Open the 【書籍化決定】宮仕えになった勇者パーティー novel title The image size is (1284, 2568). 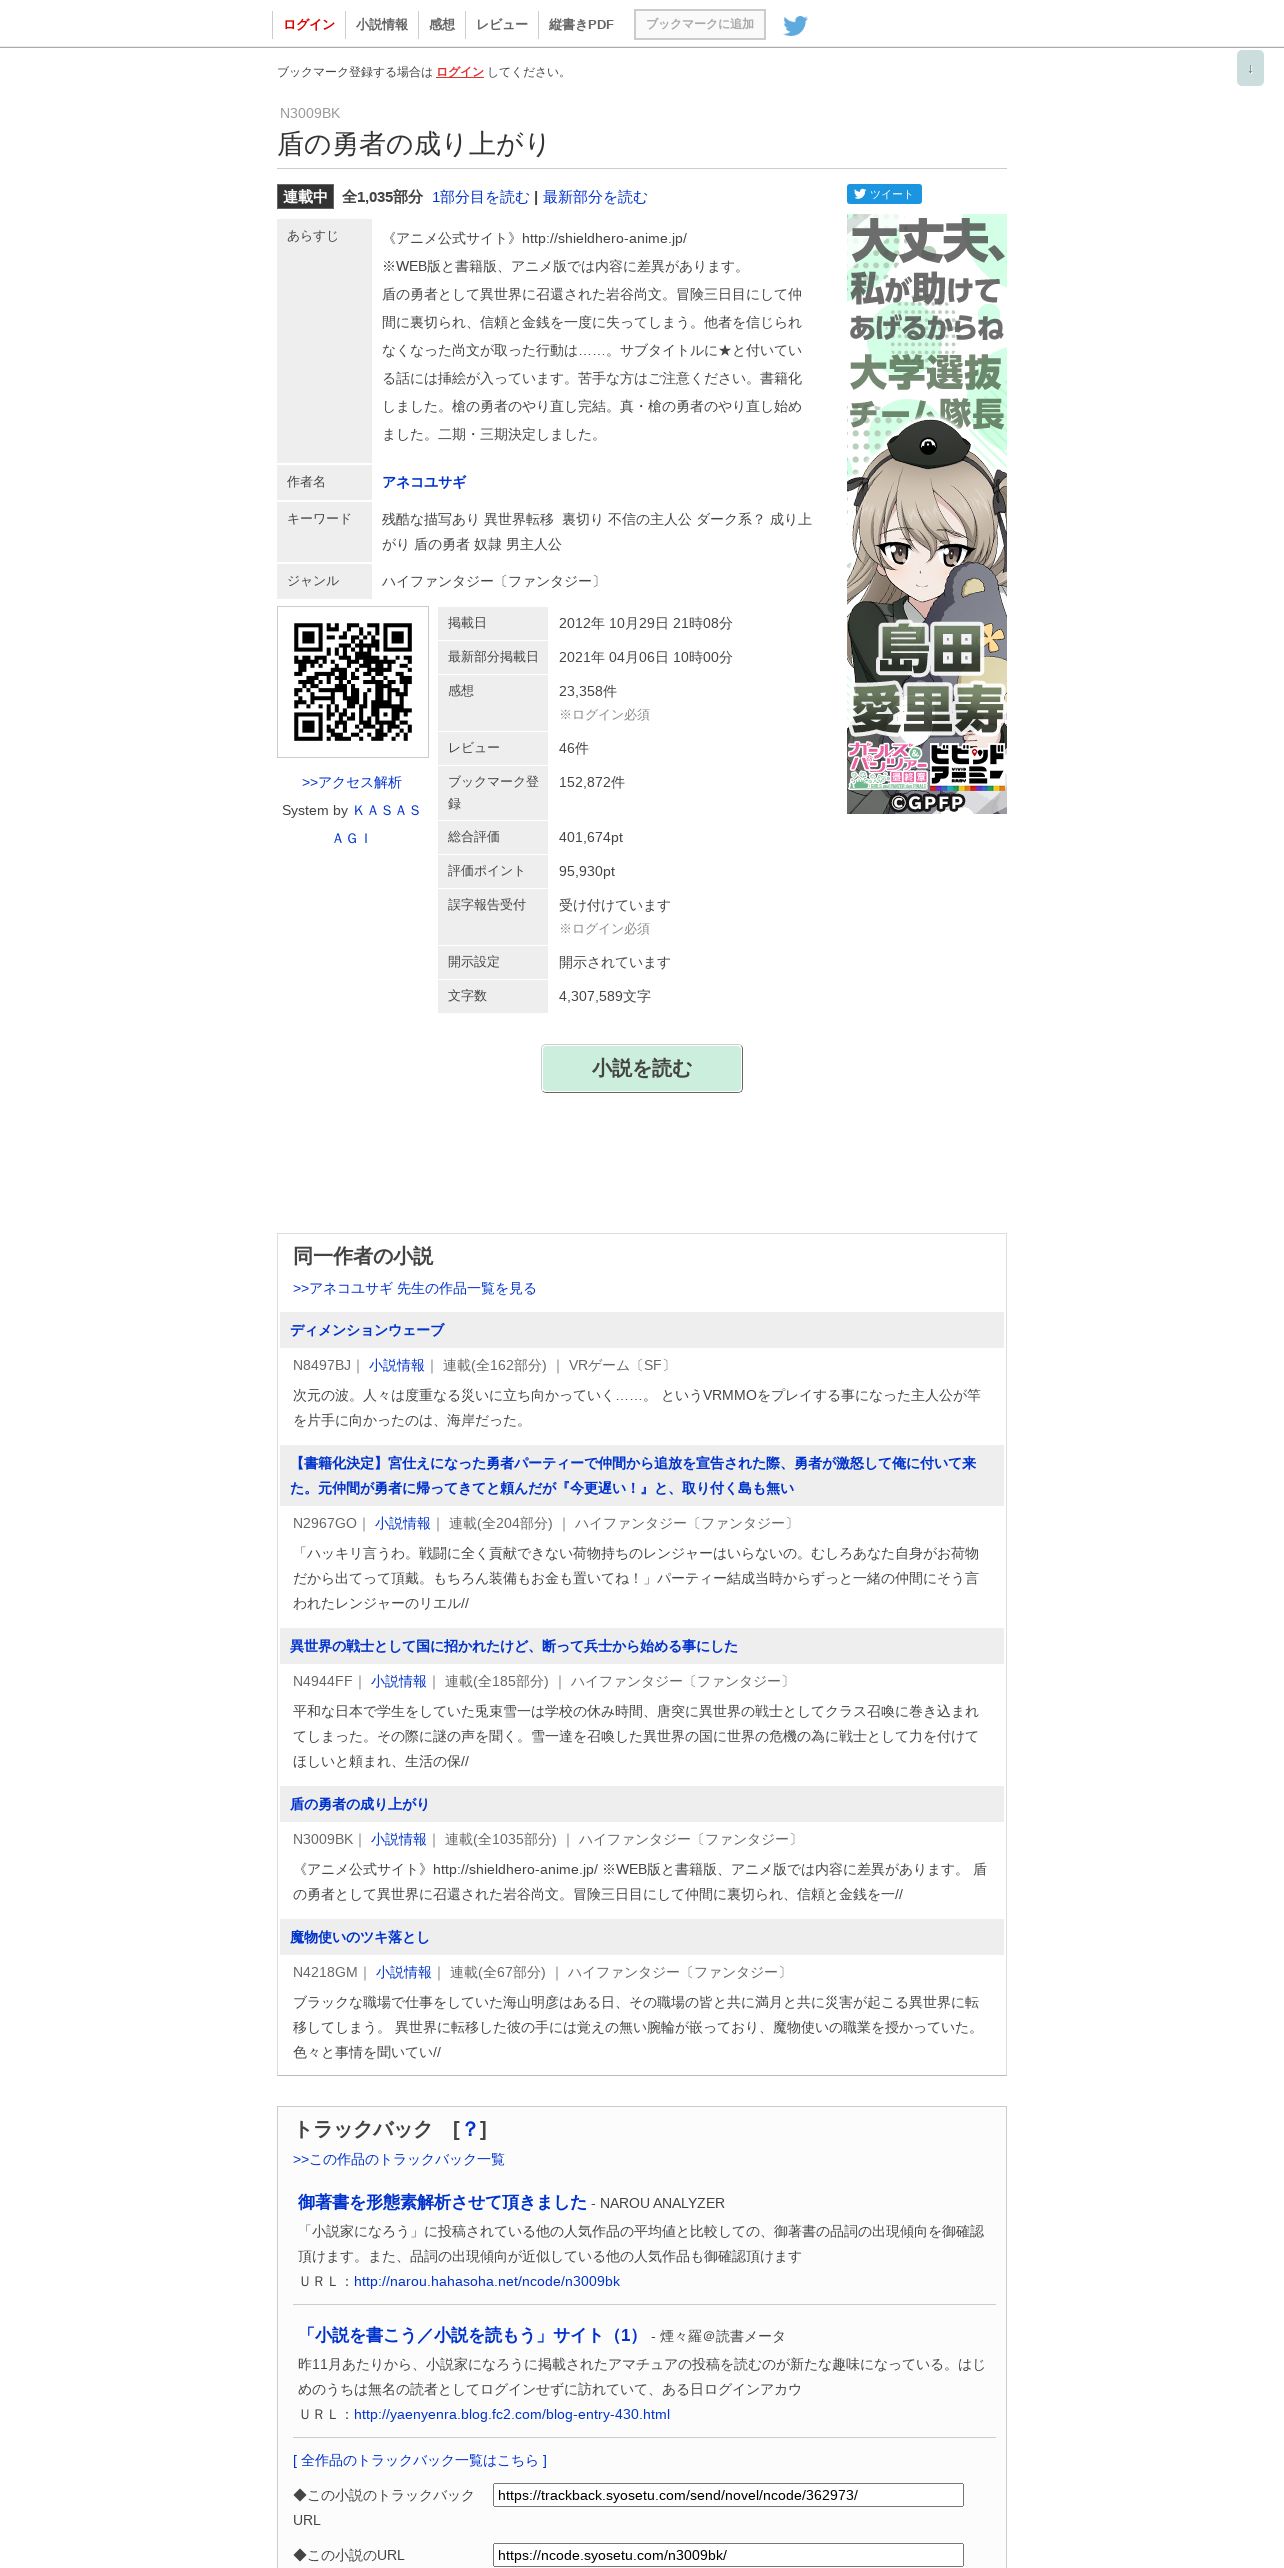click(x=633, y=1475)
